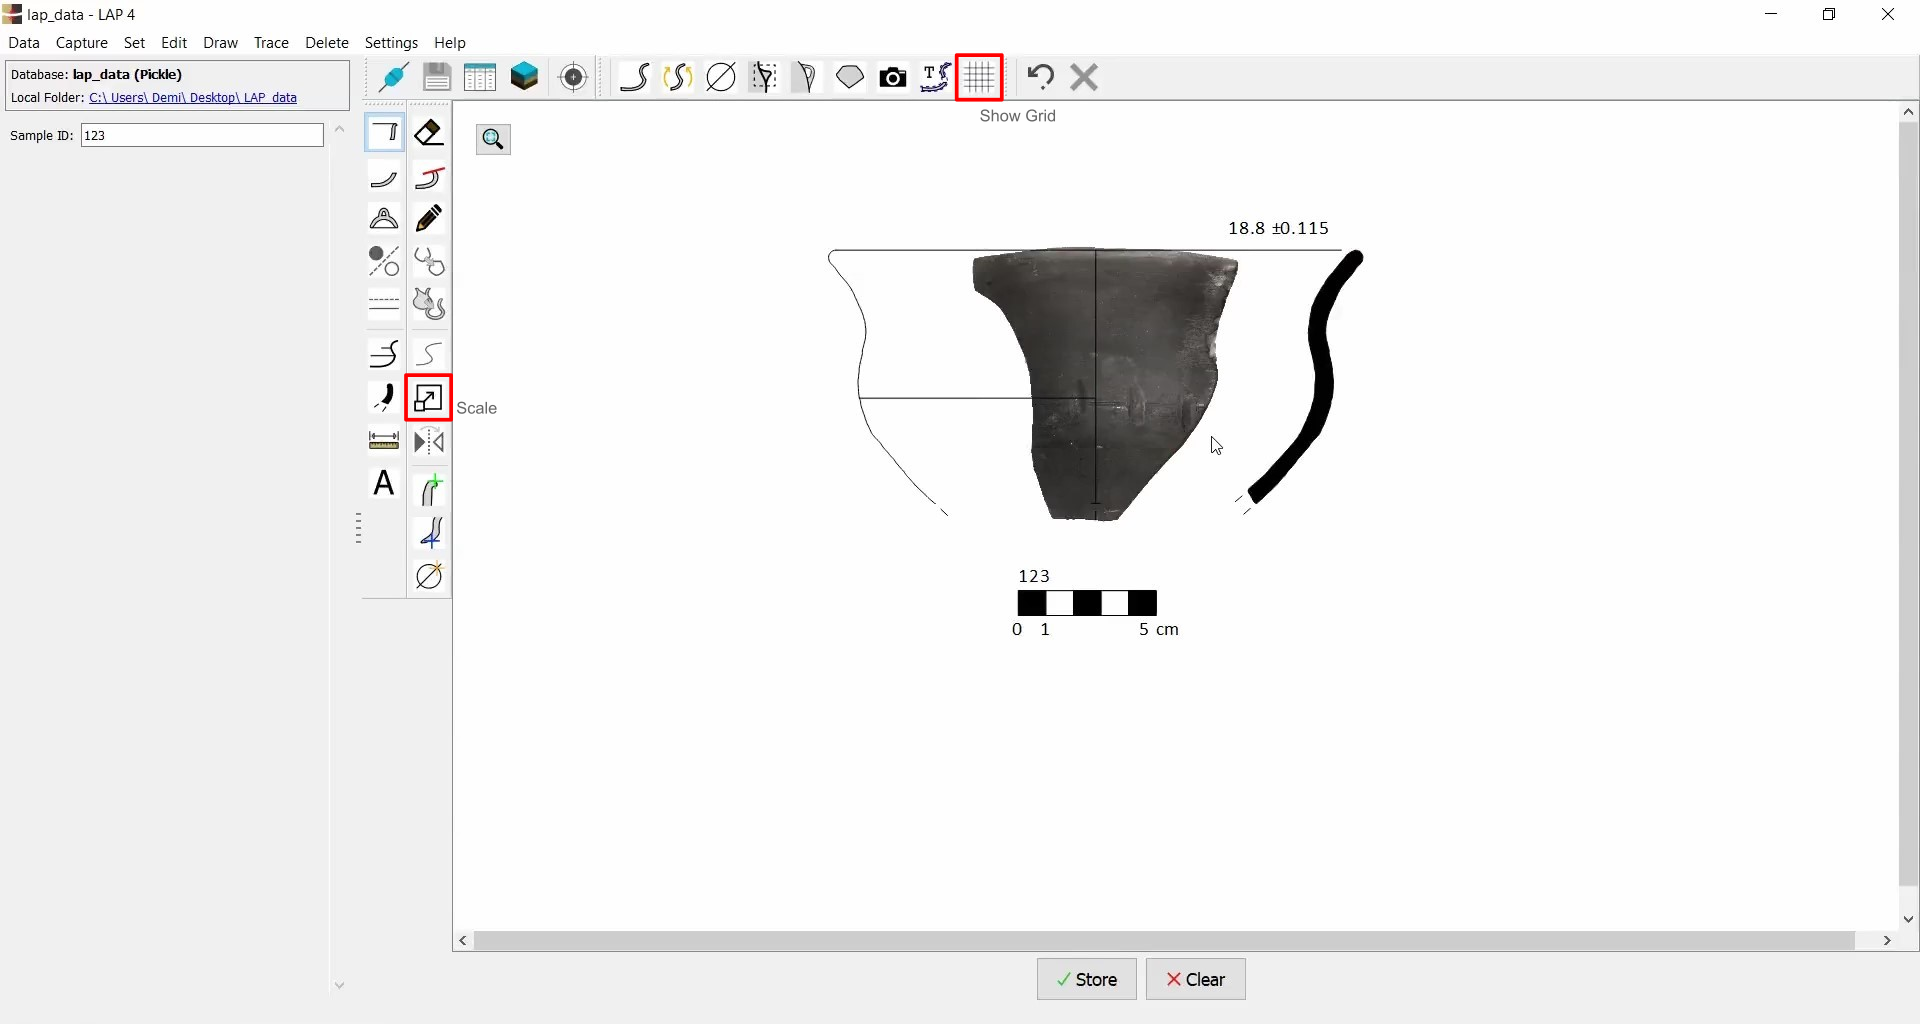Click the camera photo icon

point(893,77)
